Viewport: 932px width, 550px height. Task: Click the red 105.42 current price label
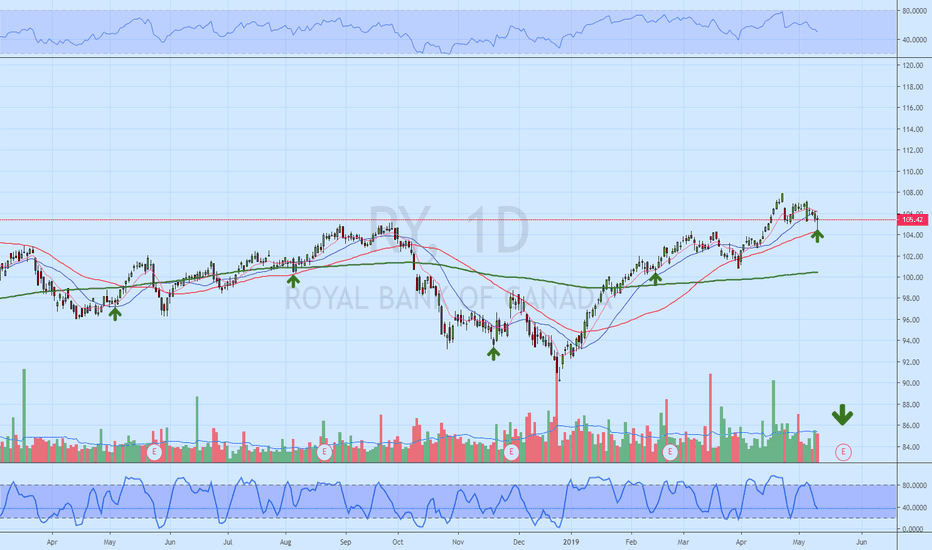[x=912, y=220]
